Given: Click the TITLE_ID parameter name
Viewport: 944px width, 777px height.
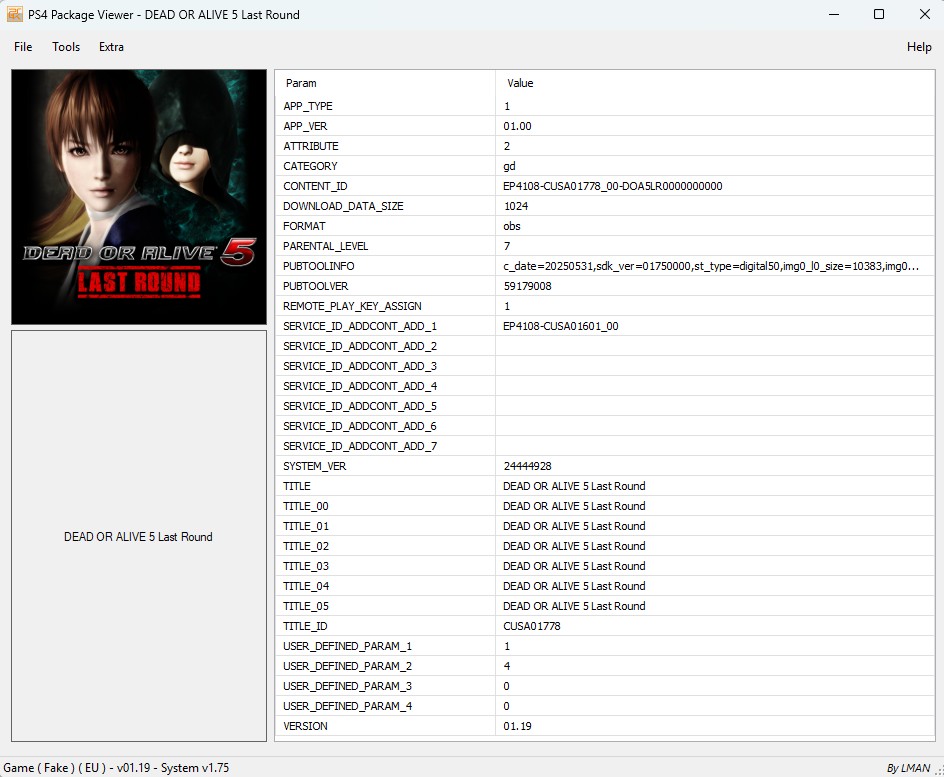Looking at the screenshot, I should 305,626.
